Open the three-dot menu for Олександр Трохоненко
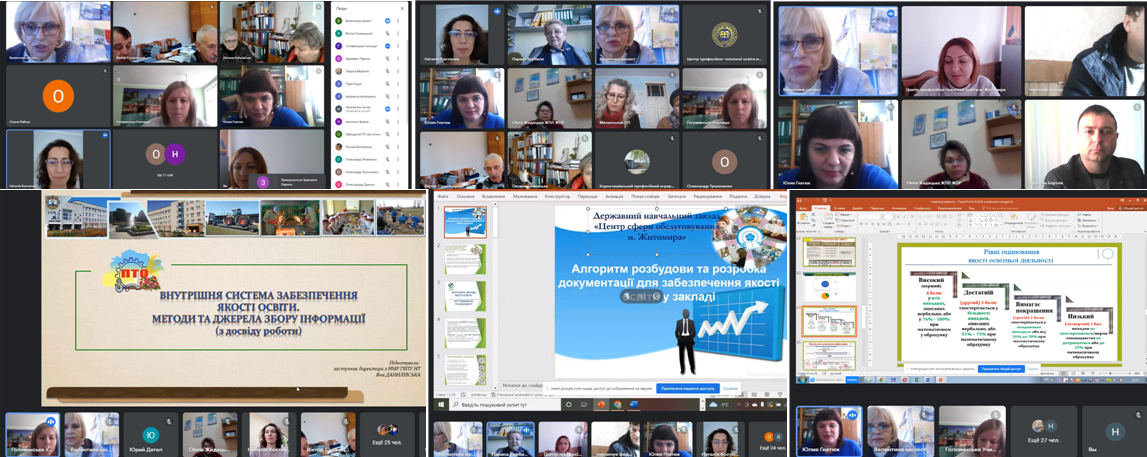Image resolution: width=1147 pixels, height=457 pixels. [x=398, y=170]
